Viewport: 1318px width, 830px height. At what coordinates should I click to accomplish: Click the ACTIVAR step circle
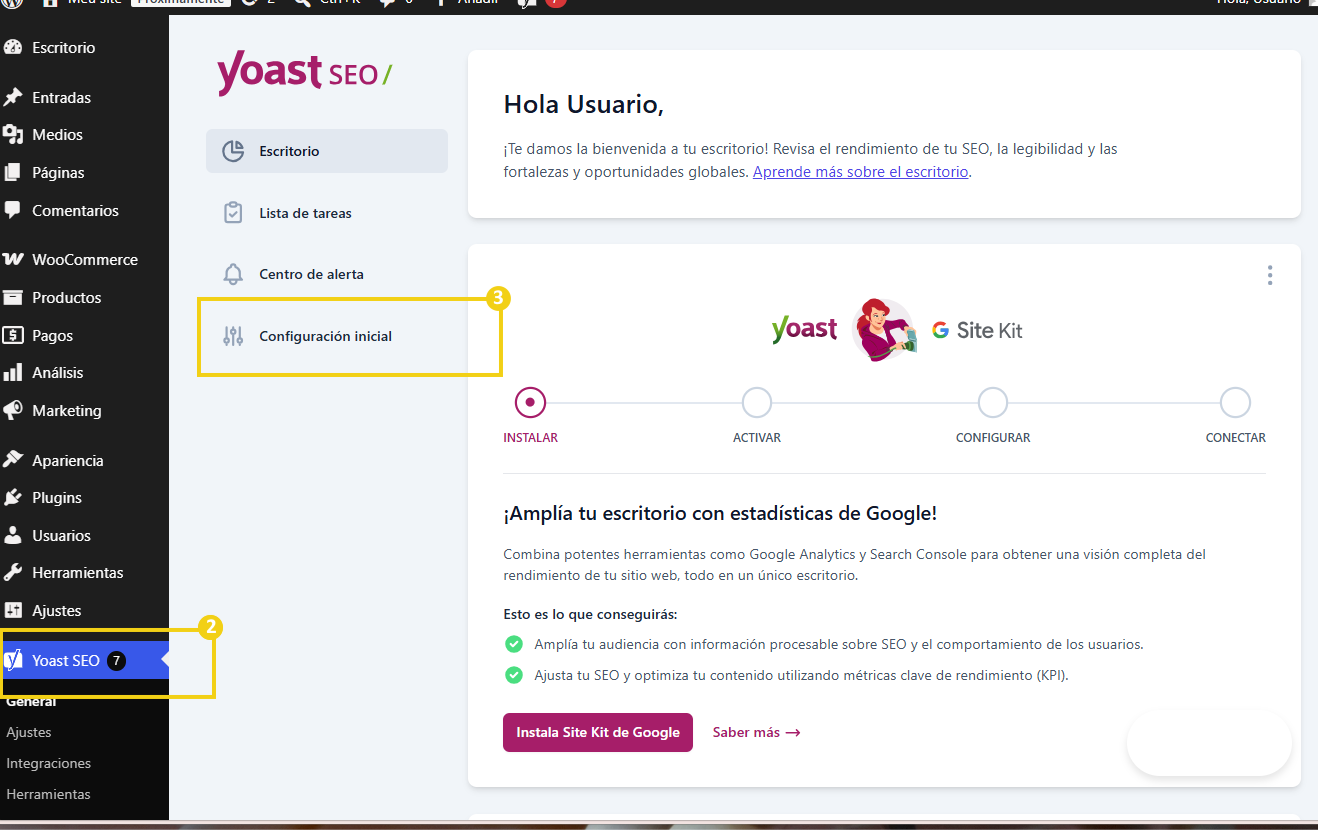pos(757,403)
